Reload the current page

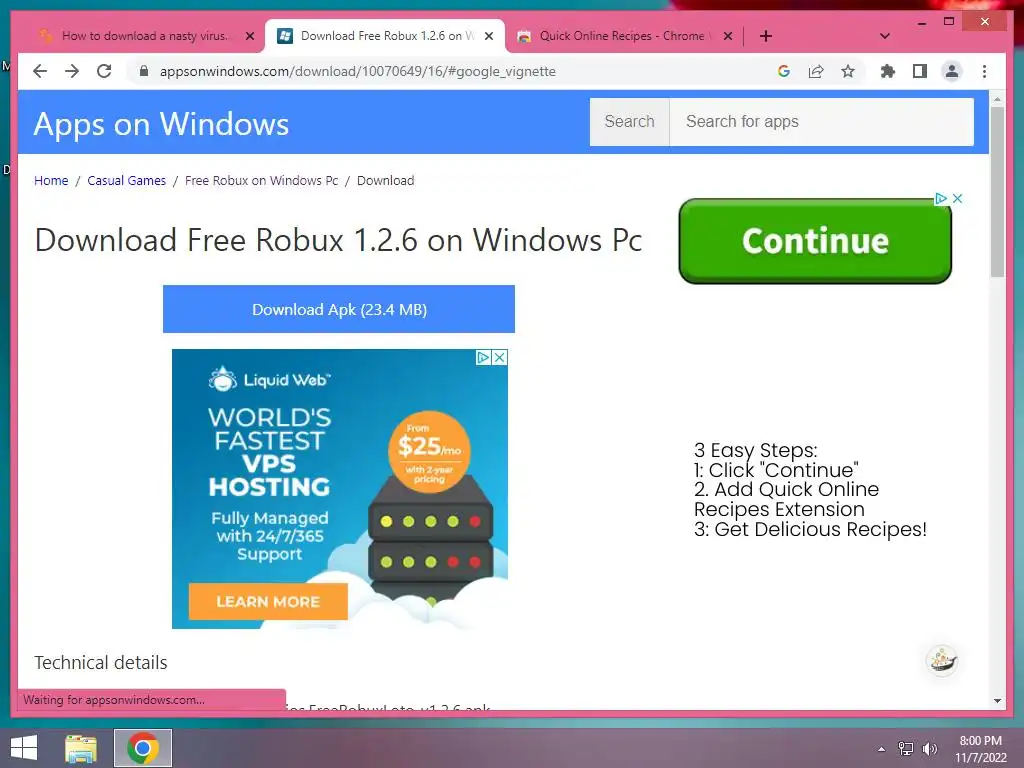click(x=104, y=71)
